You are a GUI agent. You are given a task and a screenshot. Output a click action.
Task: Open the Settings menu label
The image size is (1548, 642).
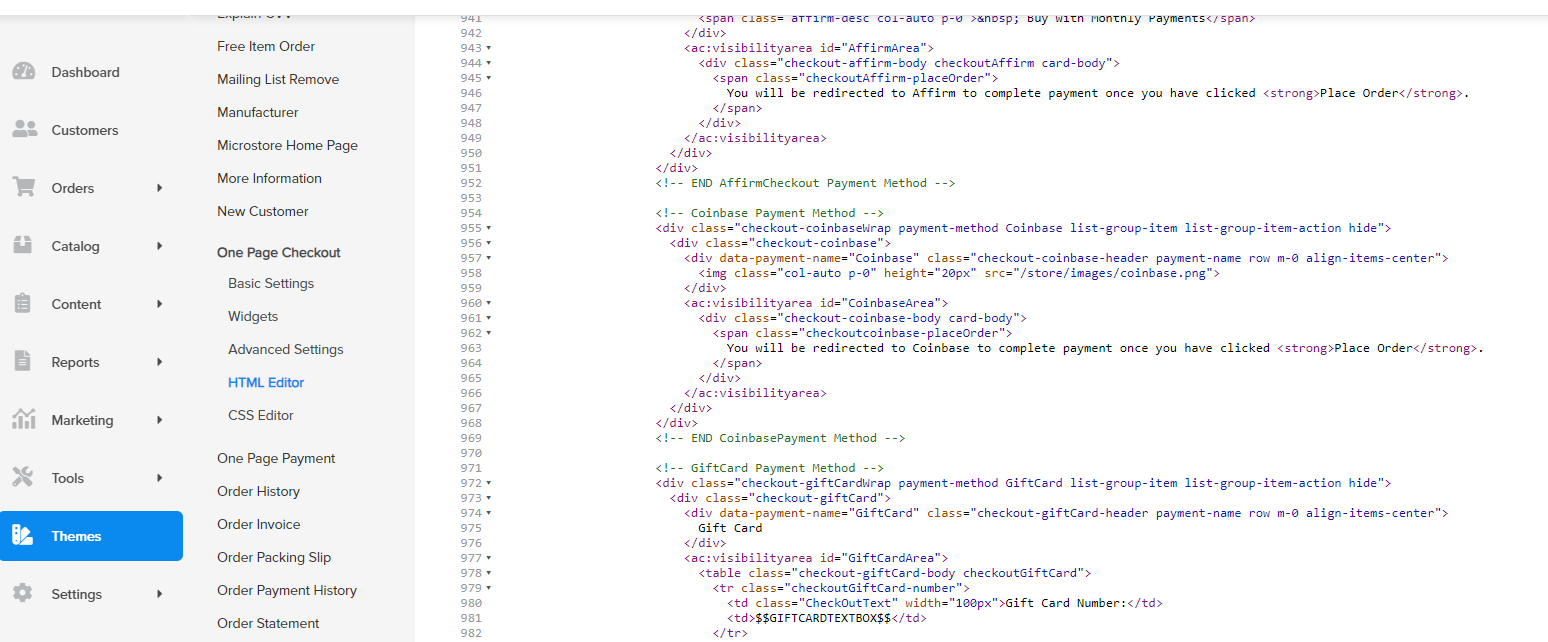[77, 594]
